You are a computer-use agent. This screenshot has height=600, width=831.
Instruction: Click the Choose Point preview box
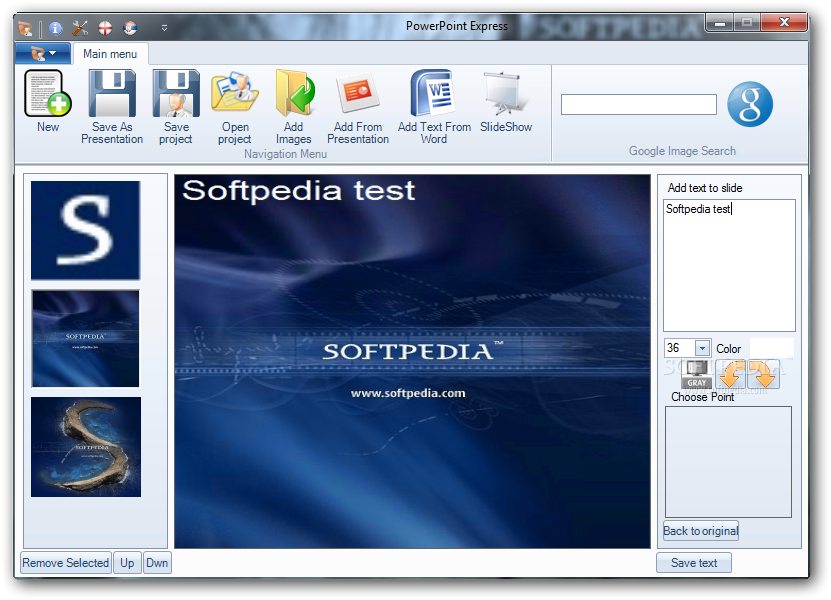[x=728, y=462]
